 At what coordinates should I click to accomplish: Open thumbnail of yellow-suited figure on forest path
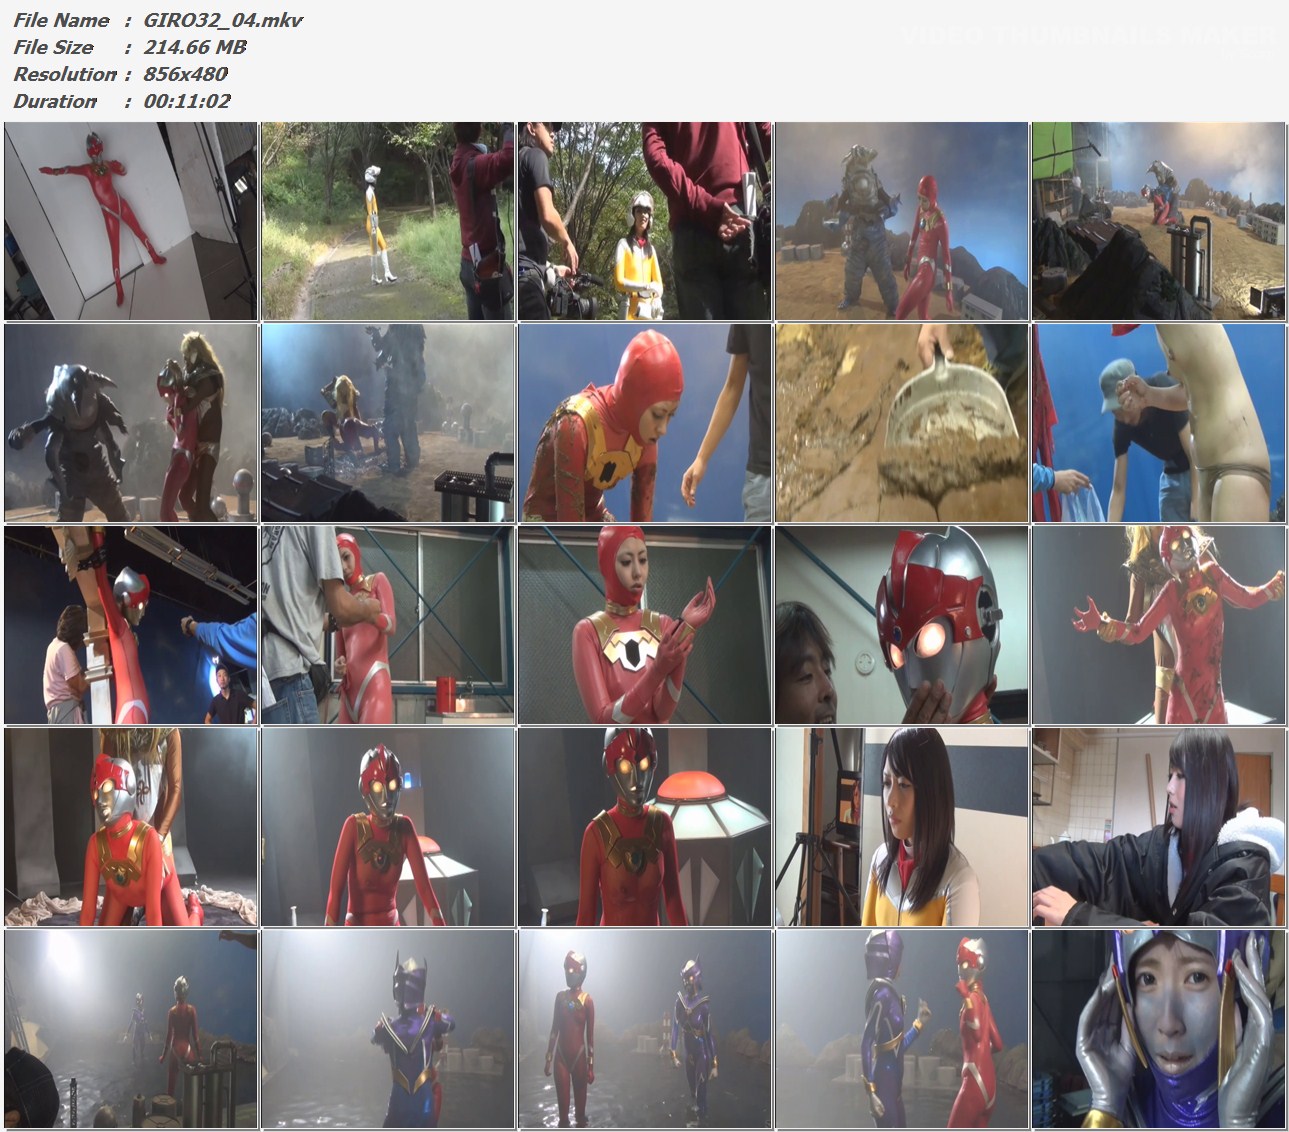388,221
